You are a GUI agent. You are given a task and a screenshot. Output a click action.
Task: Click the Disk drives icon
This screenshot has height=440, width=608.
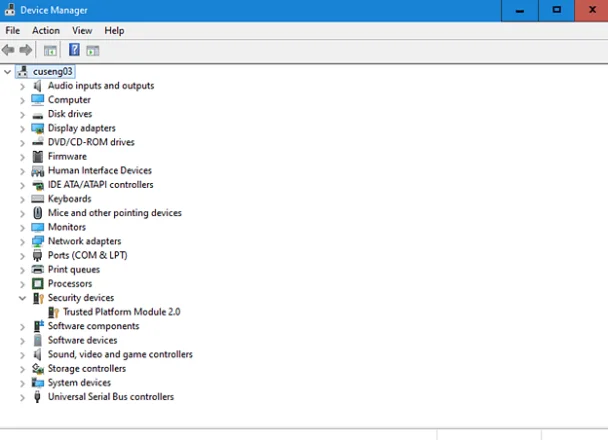tap(38, 116)
